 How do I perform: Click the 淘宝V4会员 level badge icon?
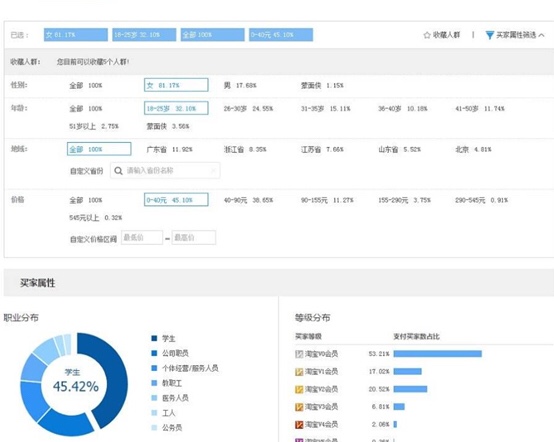click(x=299, y=424)
